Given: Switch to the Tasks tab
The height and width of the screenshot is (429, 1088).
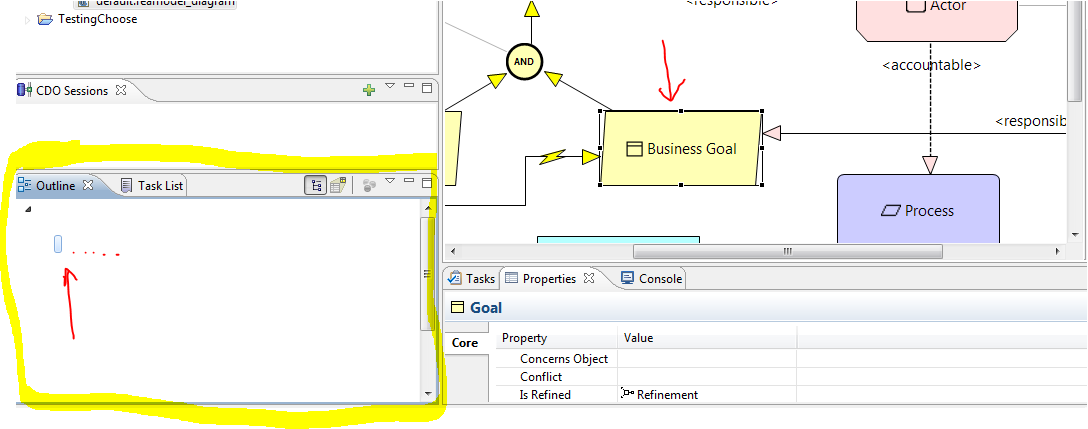Looking at the screenshot, I should click(x=472, y=278).
